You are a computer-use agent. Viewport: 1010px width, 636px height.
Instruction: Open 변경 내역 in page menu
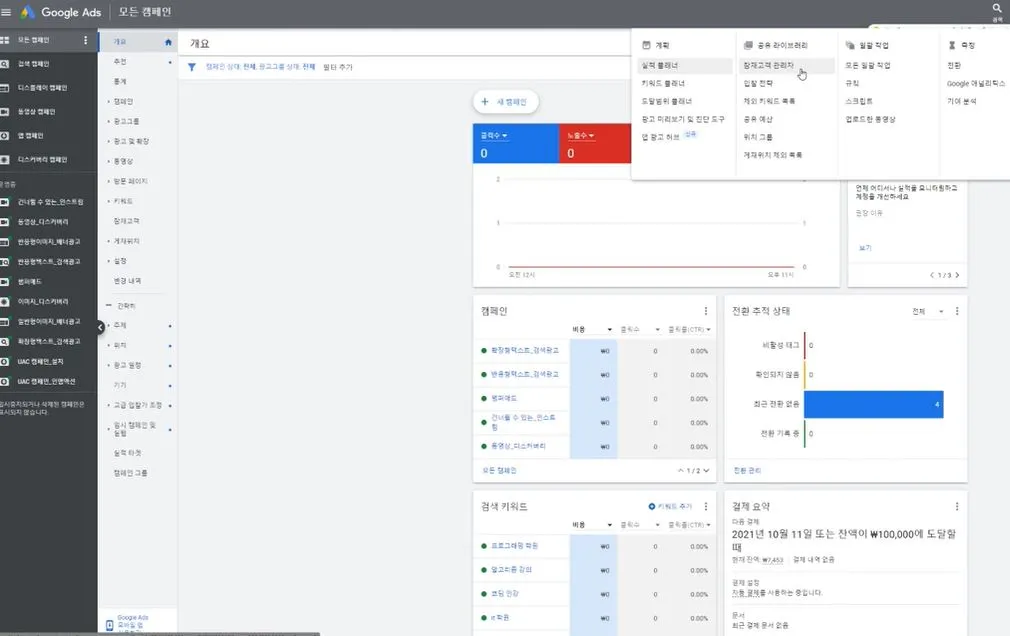coord(128,281)
